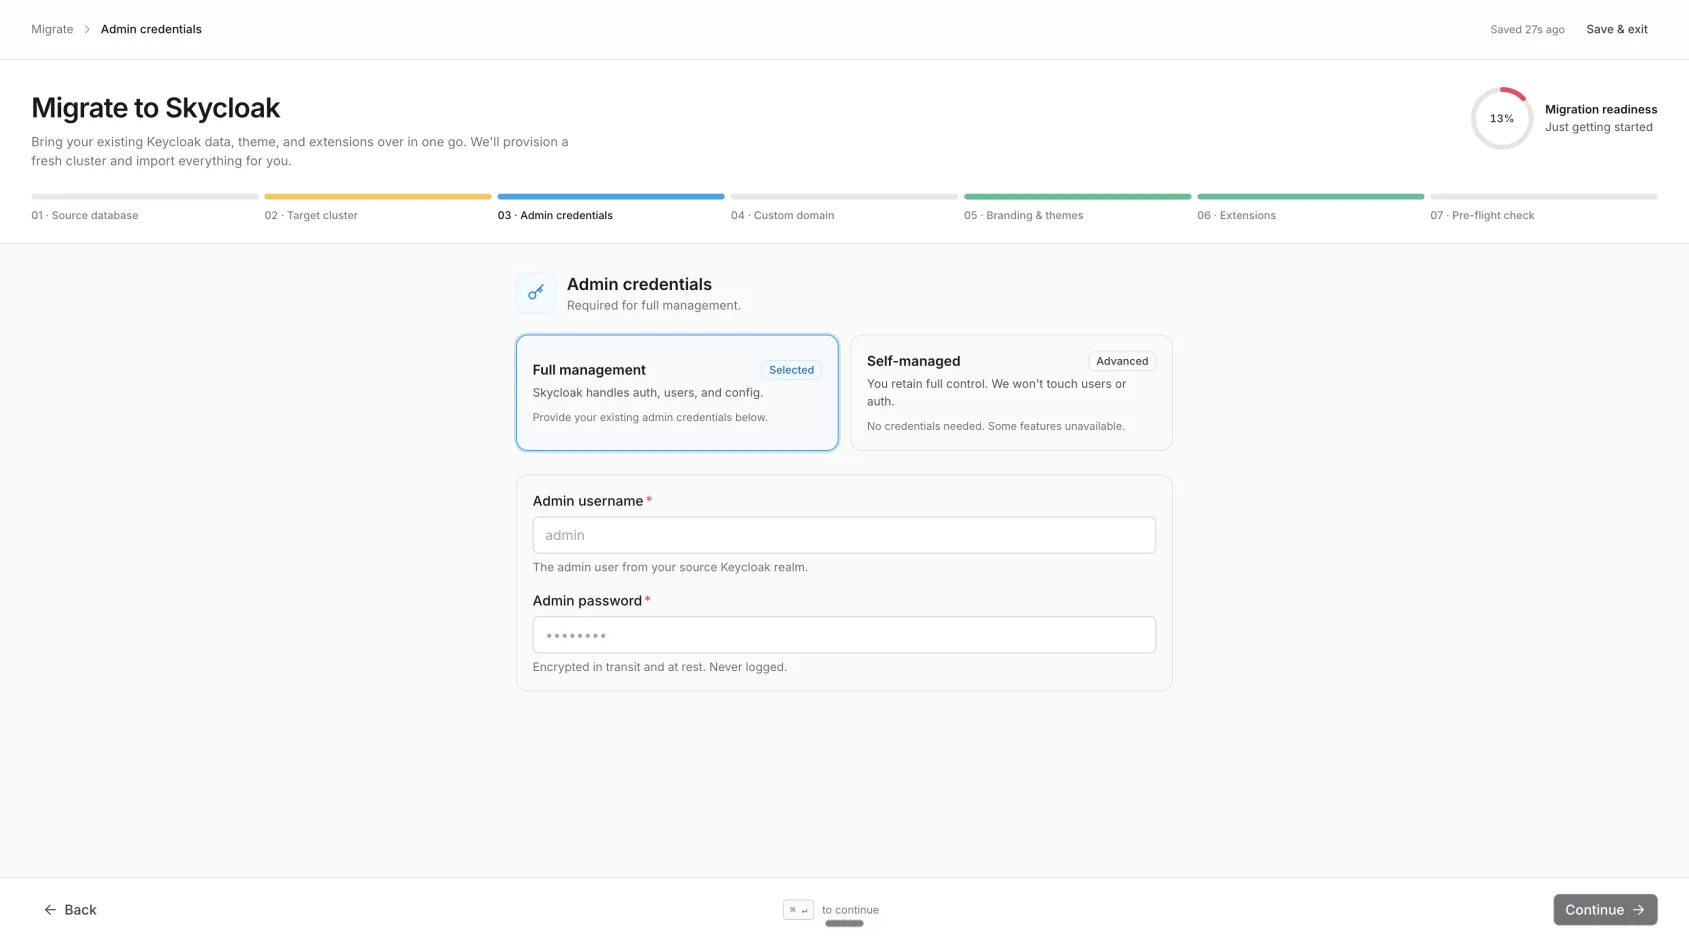1689x941 pixels.
Task: Click 'The admin user from your source Keycloak realm.'
Action: 670,568
